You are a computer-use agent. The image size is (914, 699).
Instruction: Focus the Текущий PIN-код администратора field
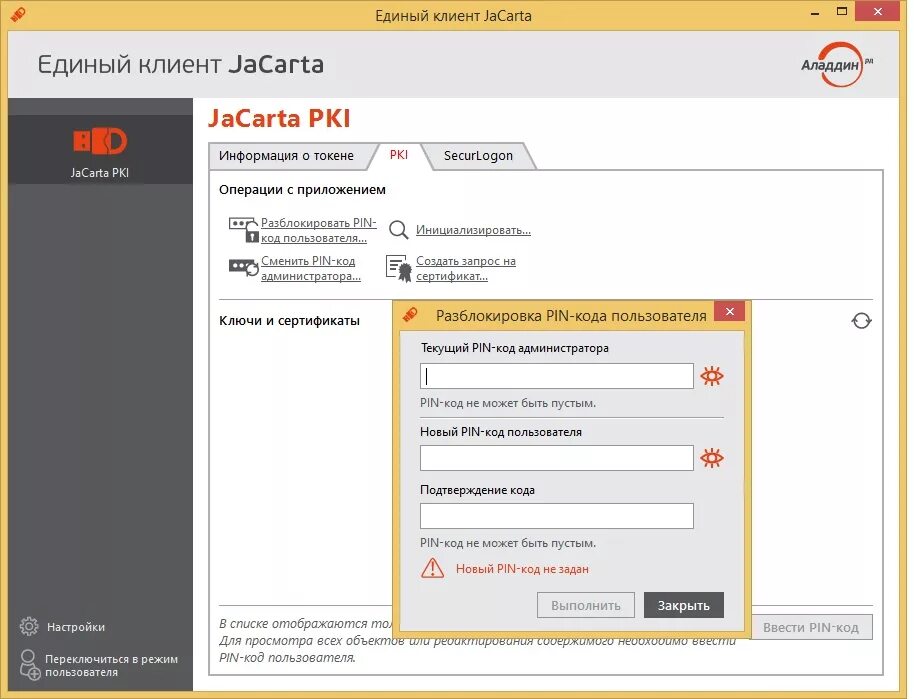click(x=557, y=376)
